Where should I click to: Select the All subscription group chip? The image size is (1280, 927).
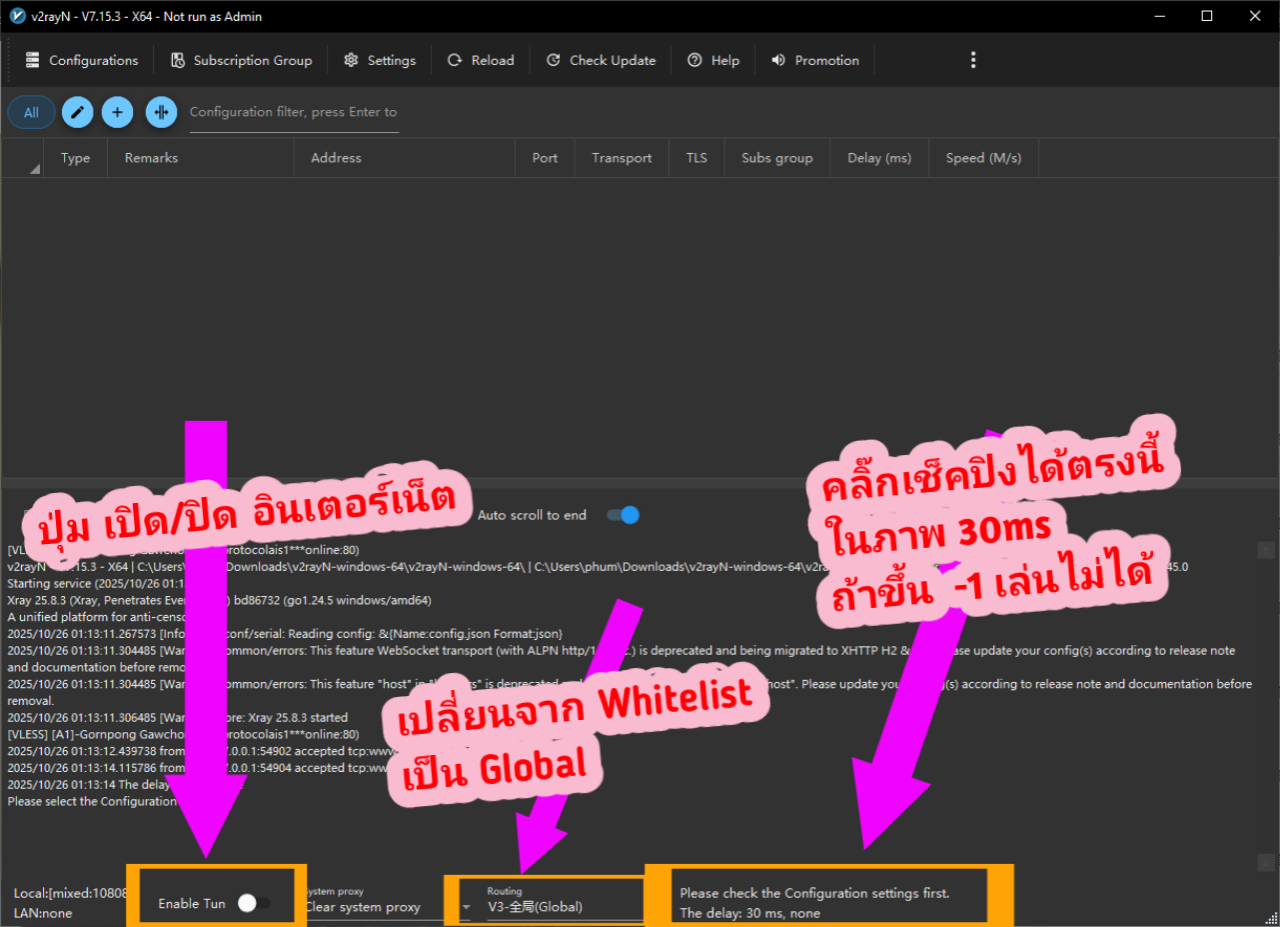click(31, 112)
